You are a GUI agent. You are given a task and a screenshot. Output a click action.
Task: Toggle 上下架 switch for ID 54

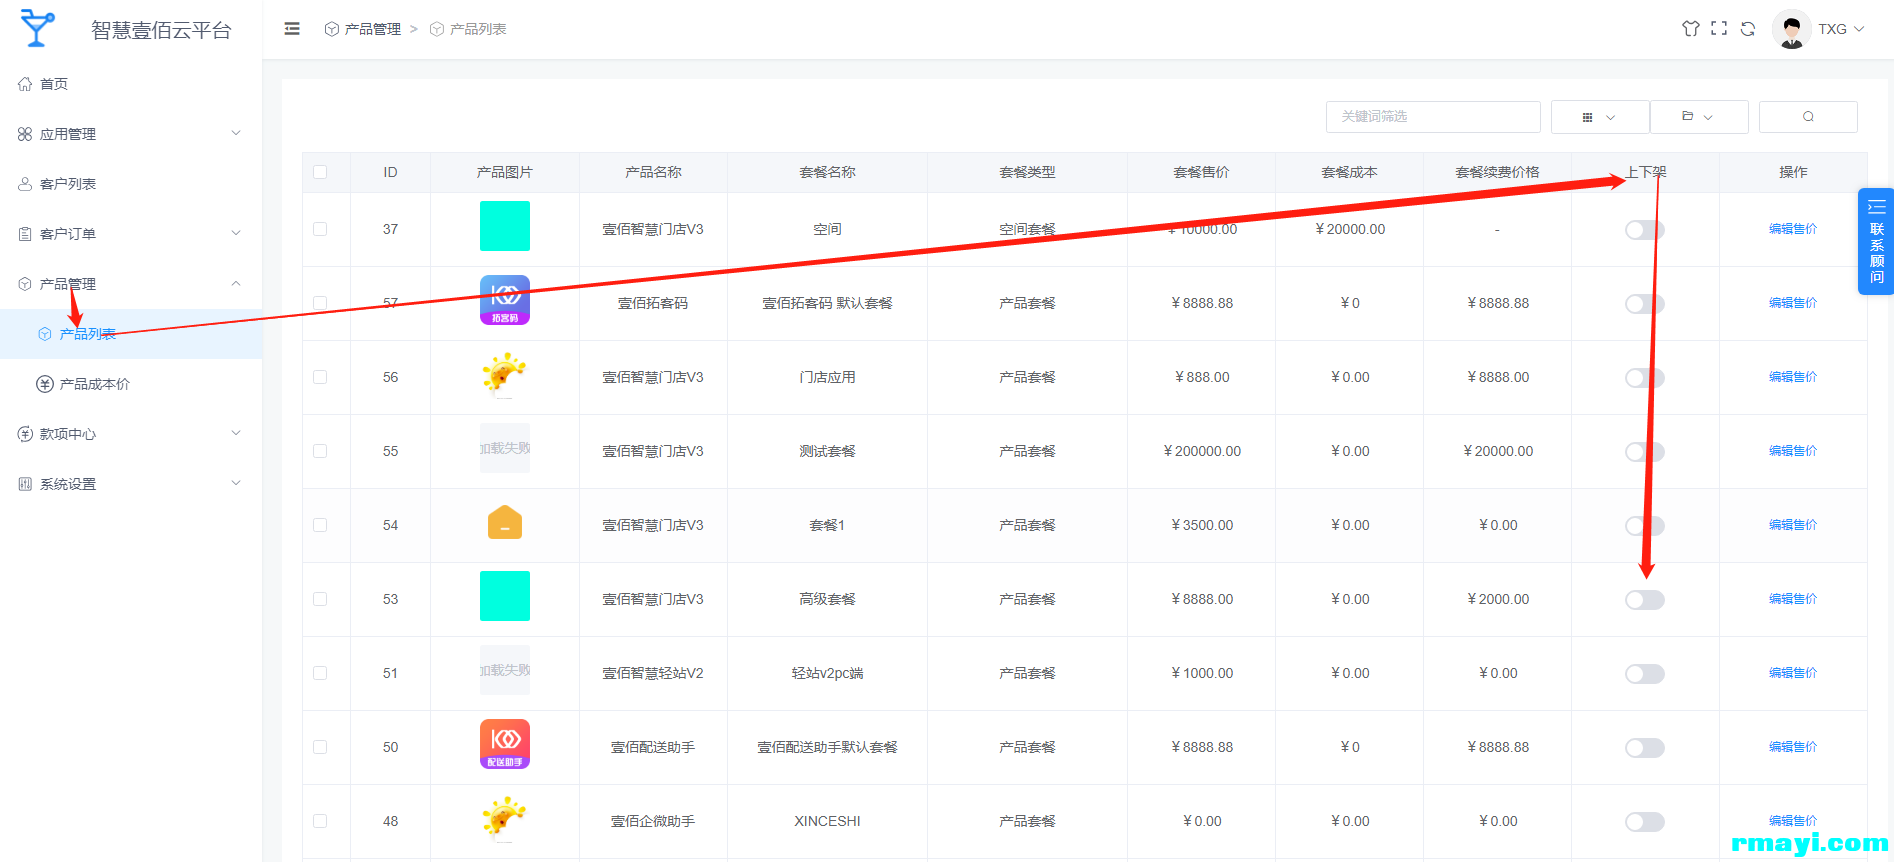point(1645,526)
